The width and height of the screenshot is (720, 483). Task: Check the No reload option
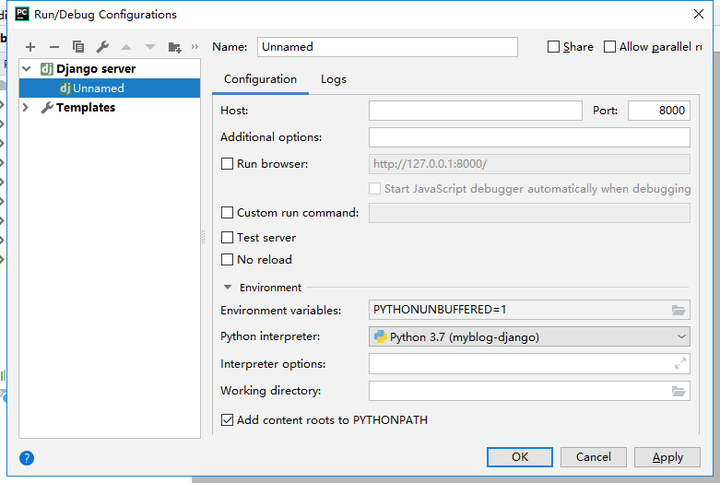point(227,259)
